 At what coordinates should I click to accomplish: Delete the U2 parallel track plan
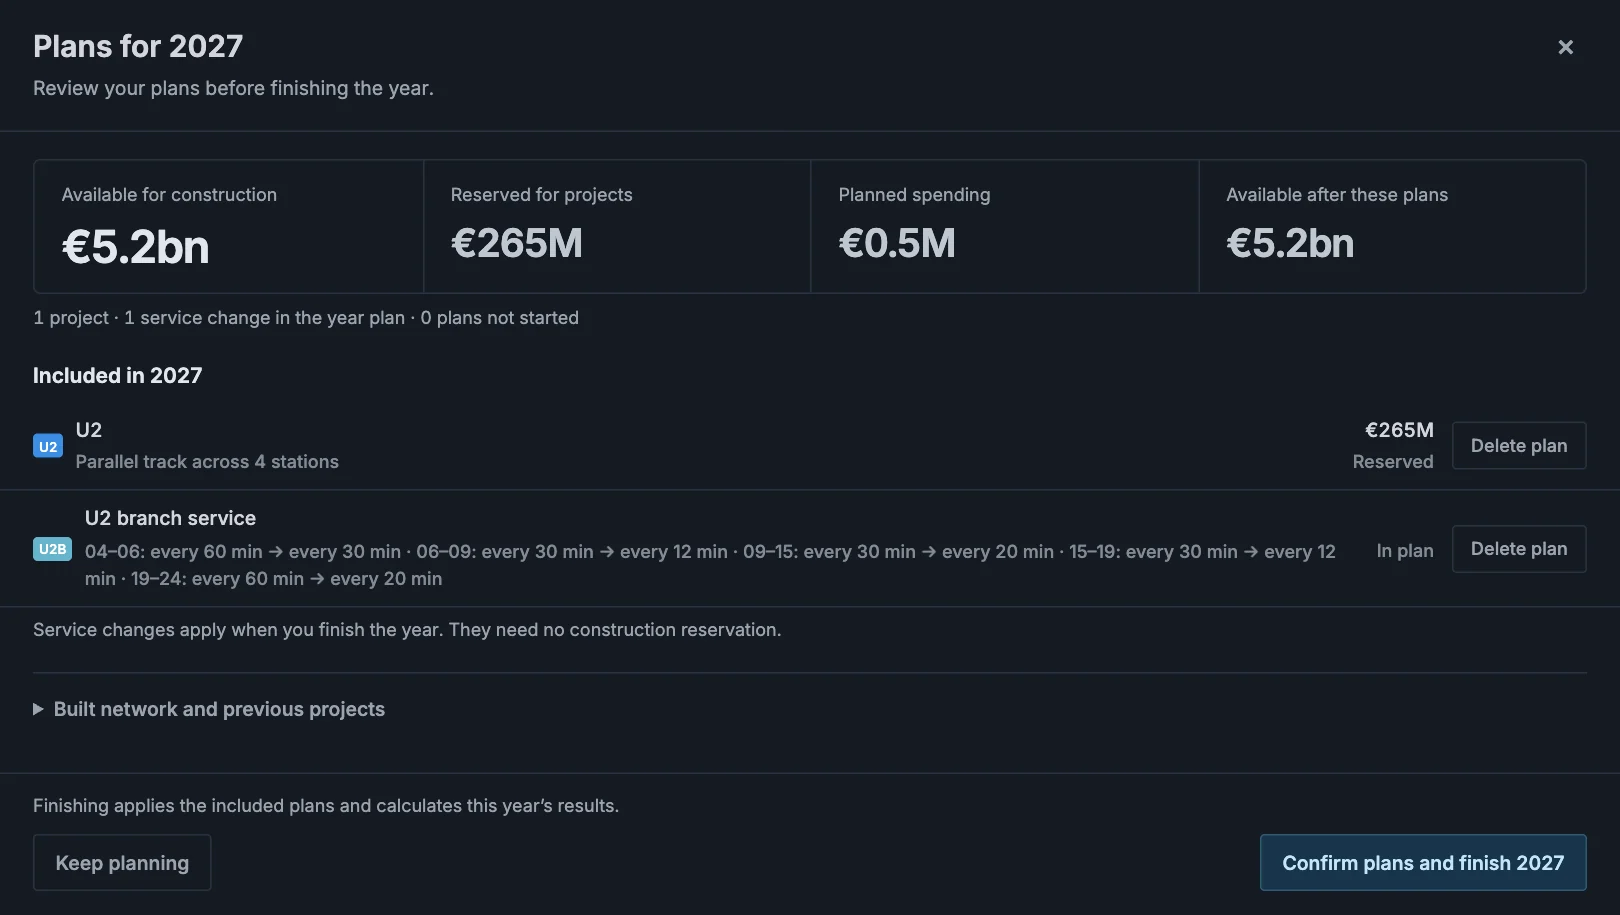[1518, 446]
